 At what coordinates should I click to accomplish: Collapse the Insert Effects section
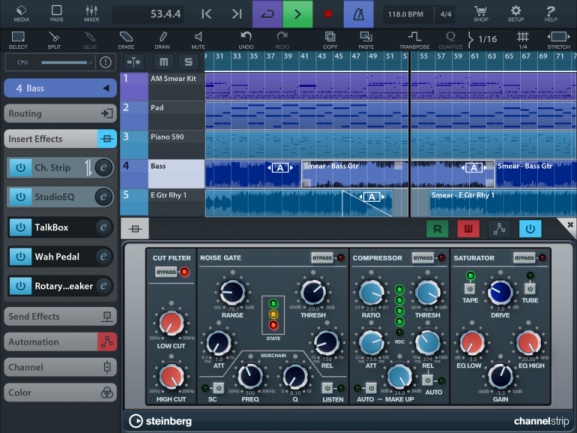[60, 139]
